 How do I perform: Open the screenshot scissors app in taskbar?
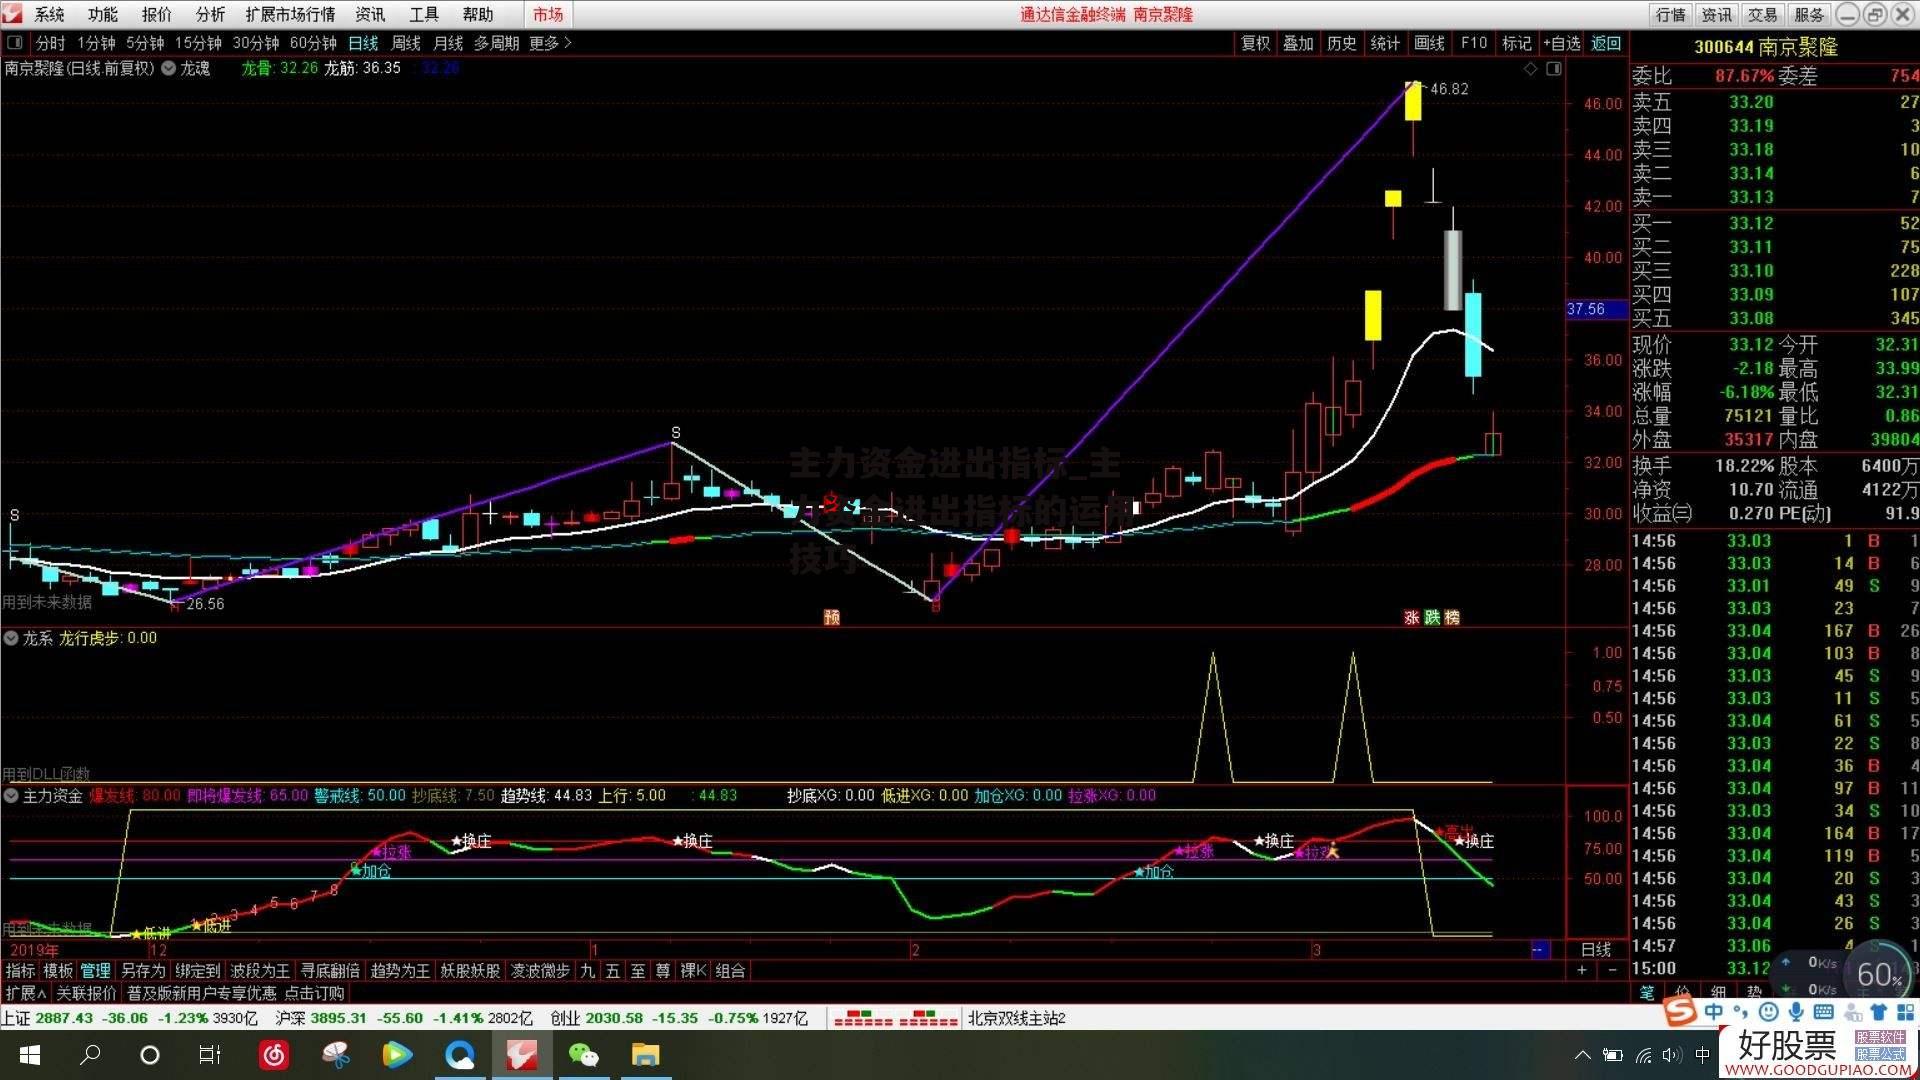coord(336,1055)
